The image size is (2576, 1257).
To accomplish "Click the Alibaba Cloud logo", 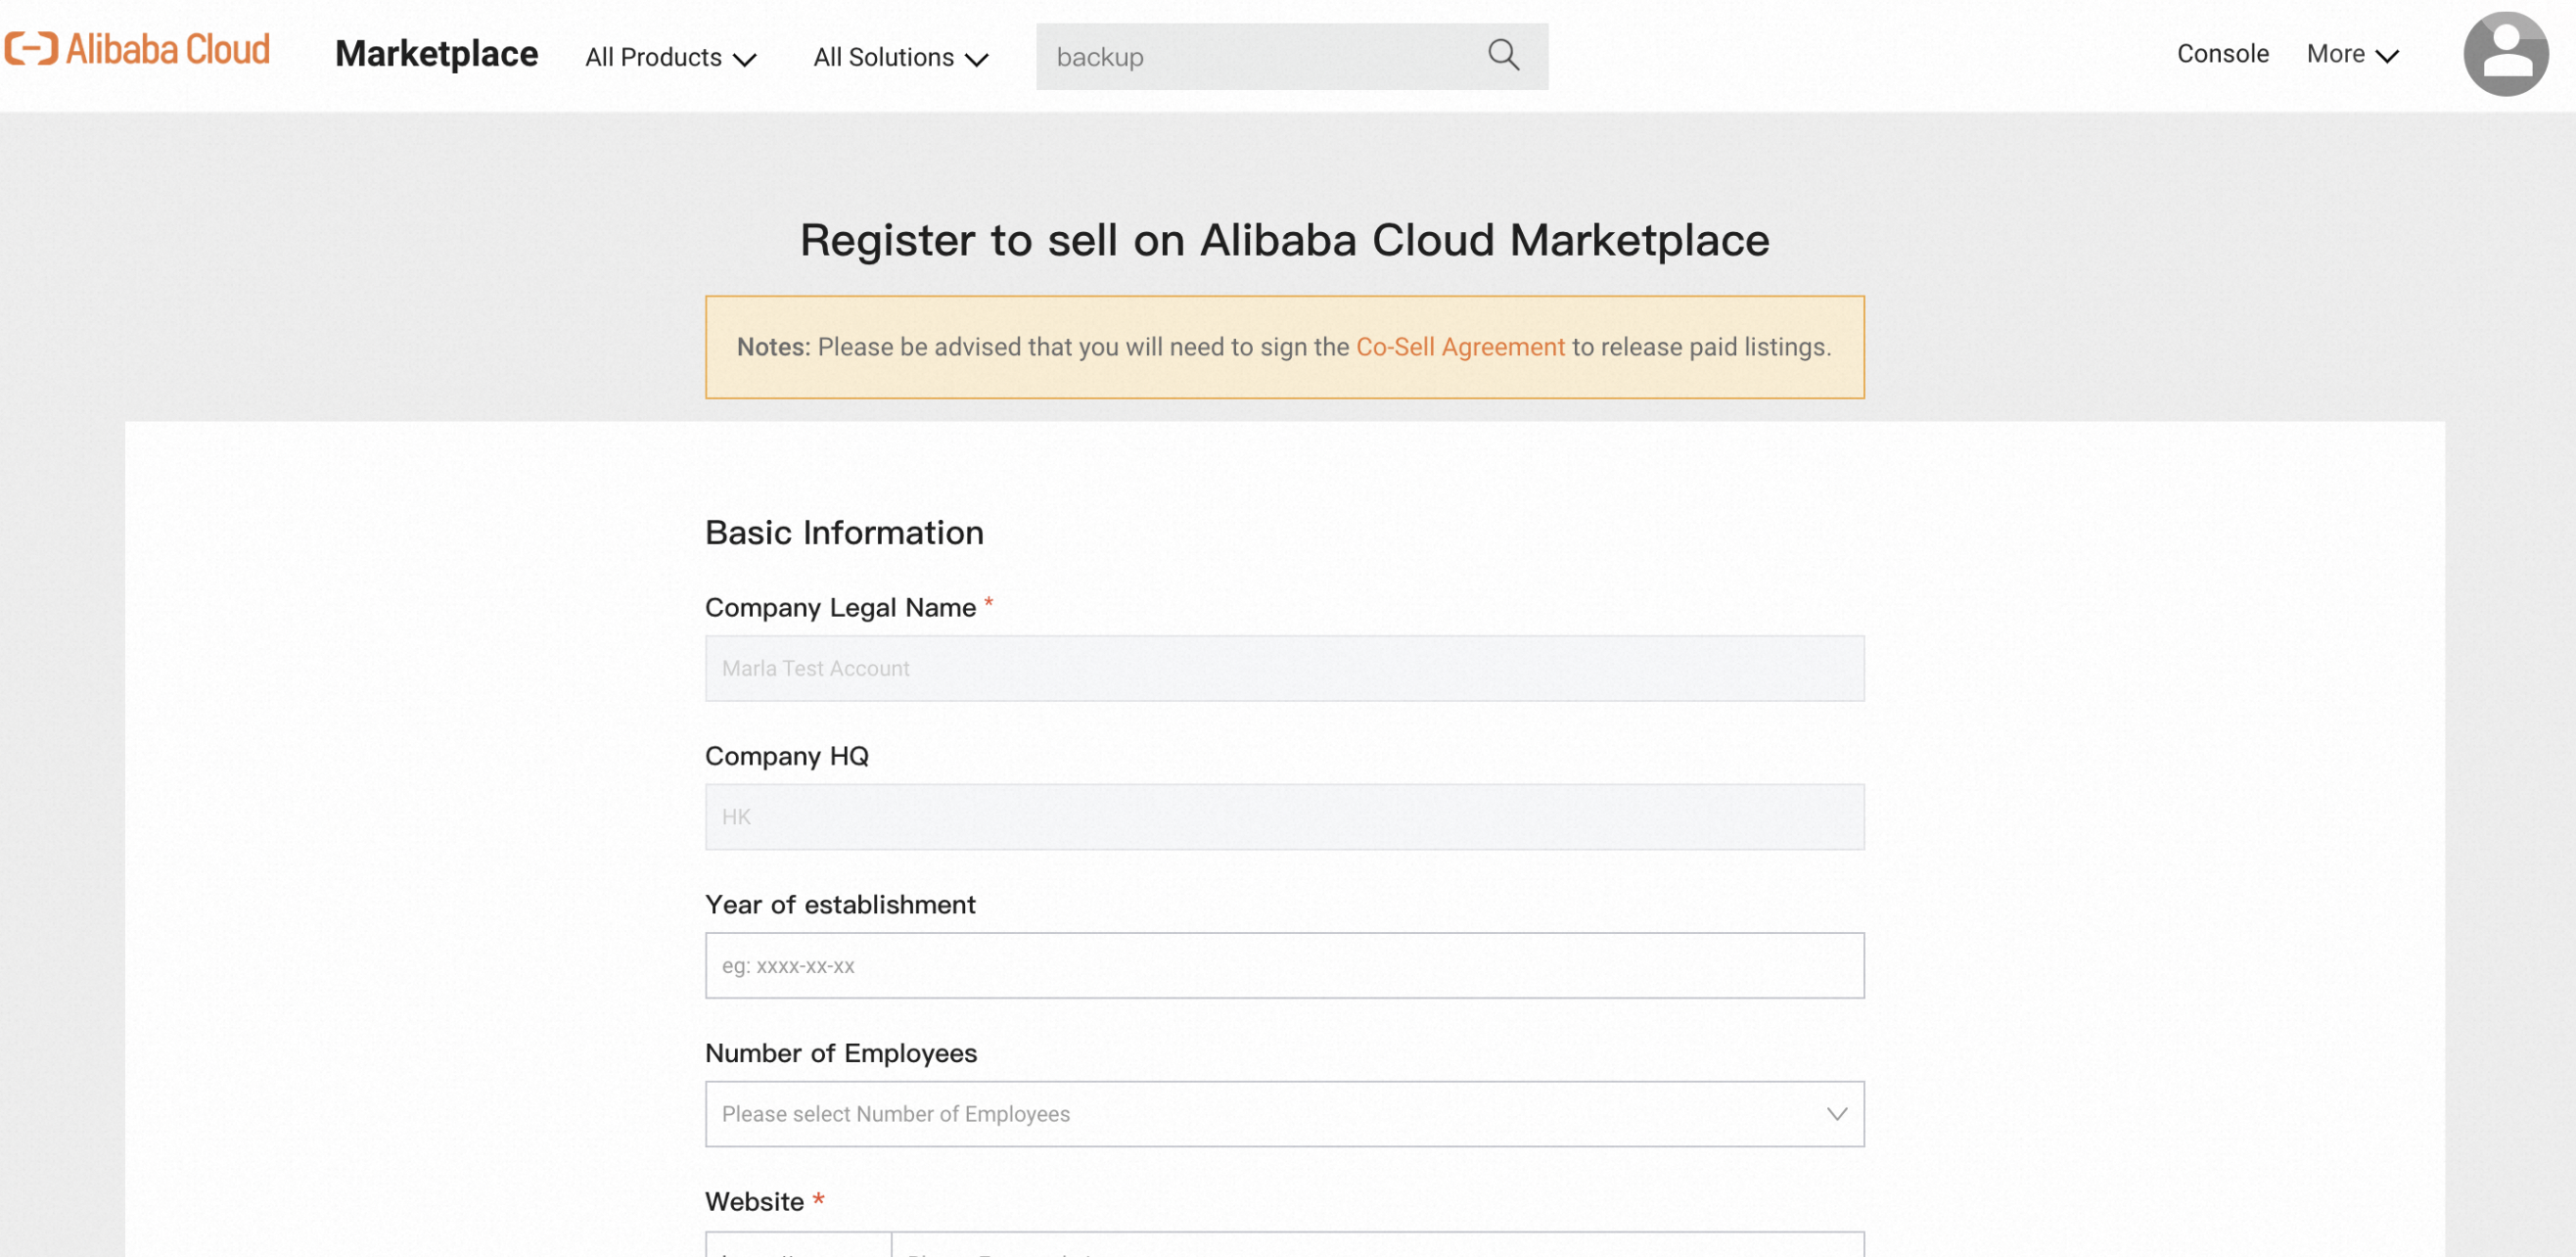I will [137, 49].
